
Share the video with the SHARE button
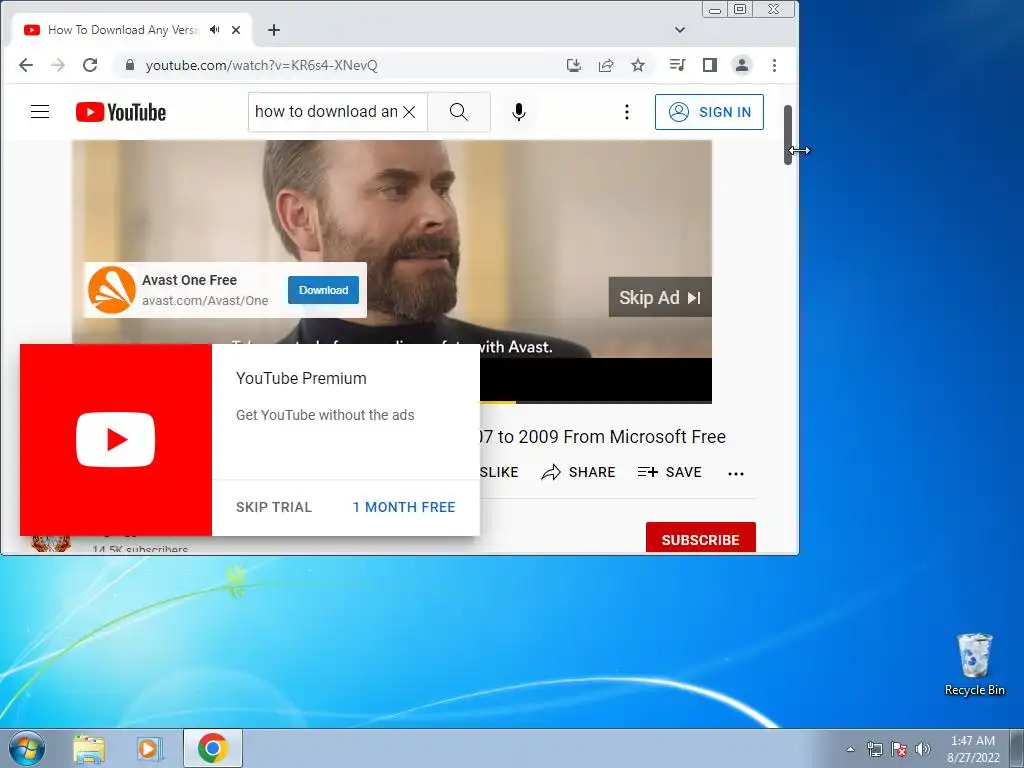(579, 472)
